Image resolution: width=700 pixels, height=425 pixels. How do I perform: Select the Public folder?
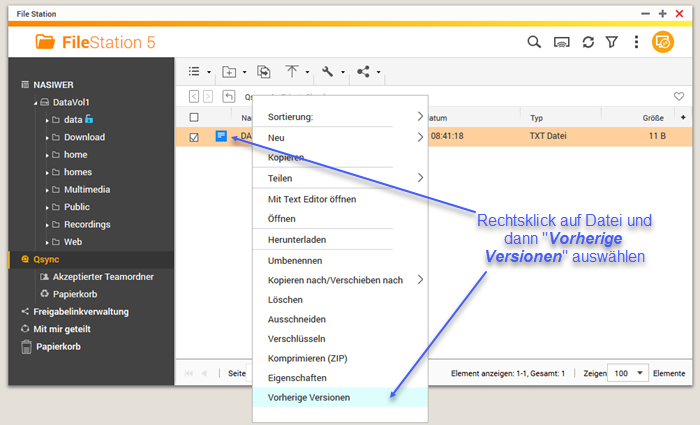coord(77,207)
